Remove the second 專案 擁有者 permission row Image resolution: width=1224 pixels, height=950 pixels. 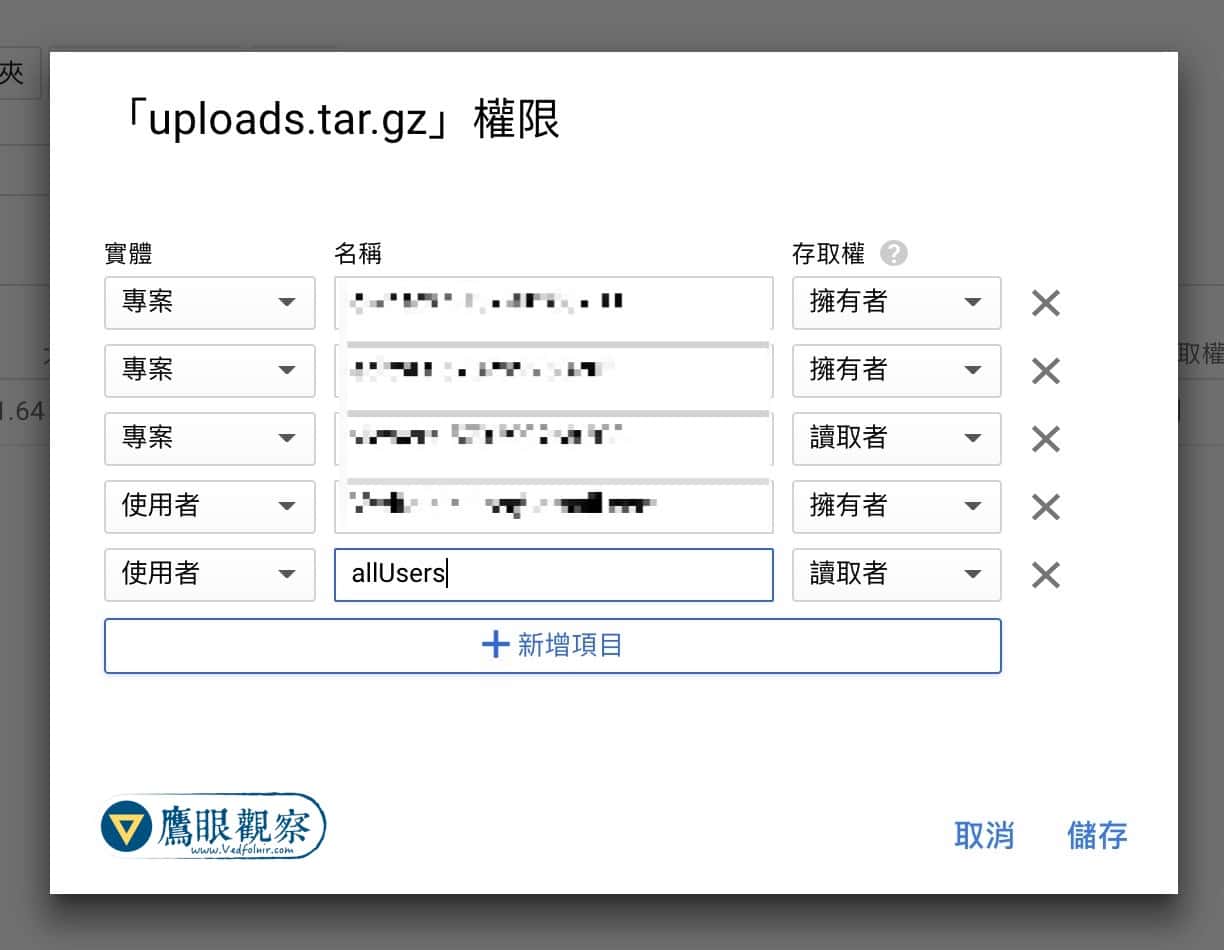1045,371
